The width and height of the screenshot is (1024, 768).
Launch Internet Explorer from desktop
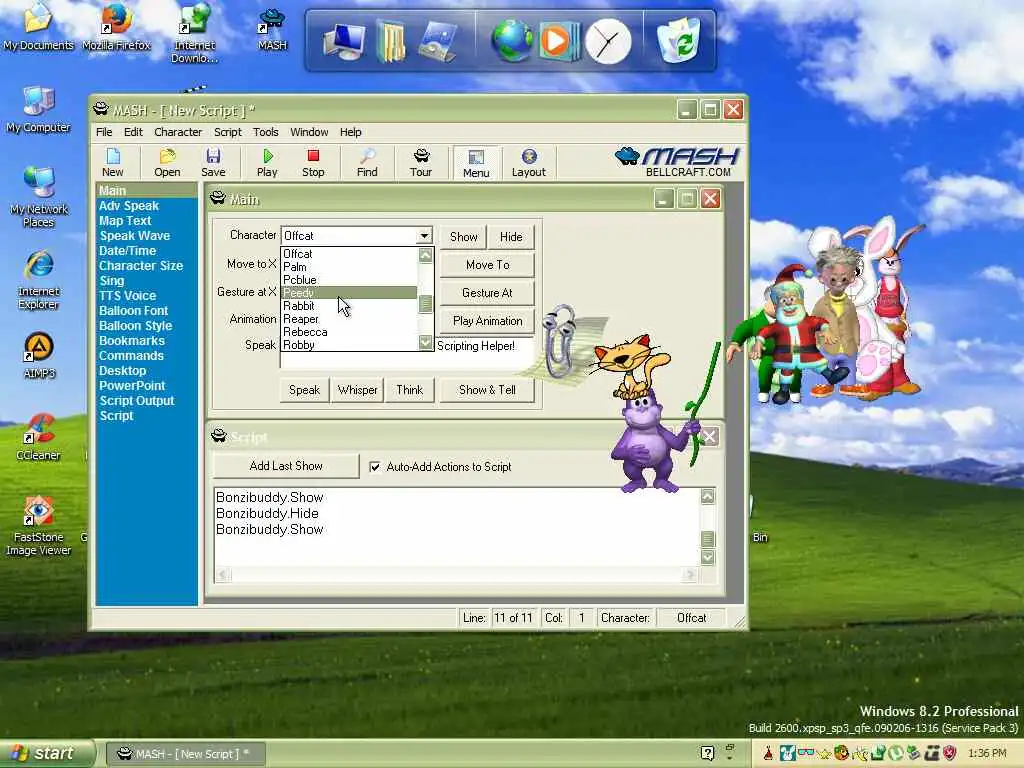pyautogui.click(x=39, y=280)
